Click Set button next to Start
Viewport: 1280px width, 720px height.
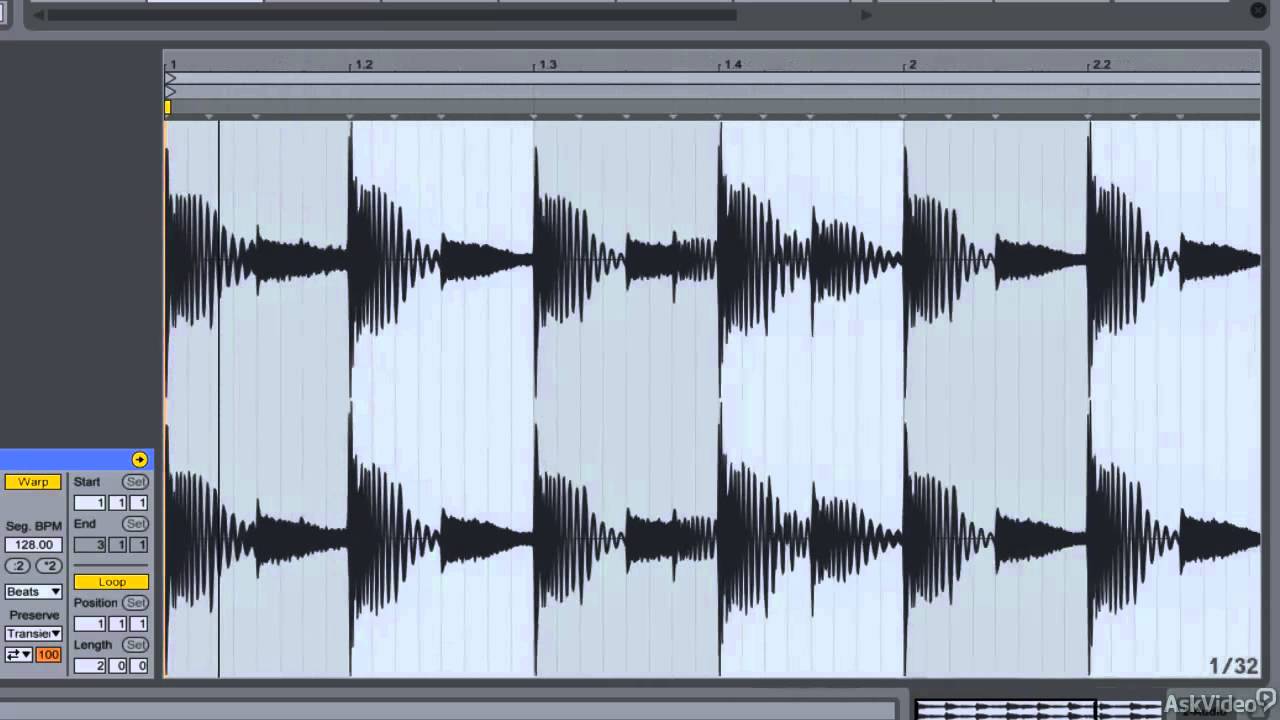click(135, 482)
